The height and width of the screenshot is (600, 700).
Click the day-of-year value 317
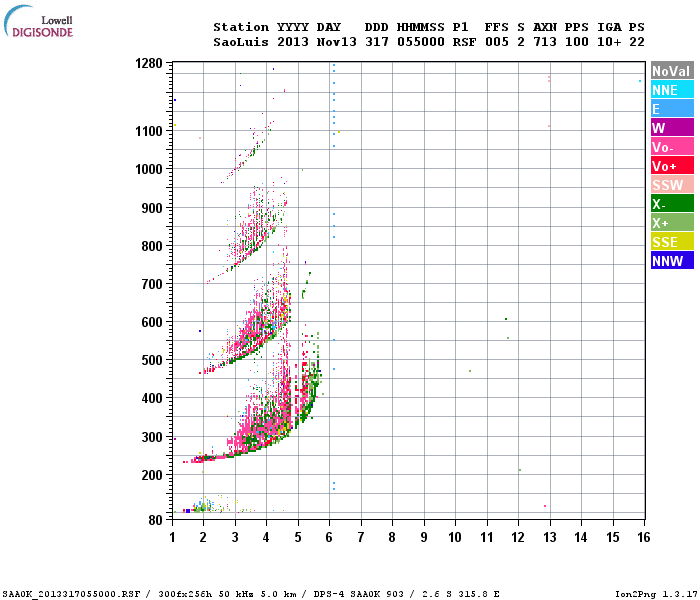377,42
